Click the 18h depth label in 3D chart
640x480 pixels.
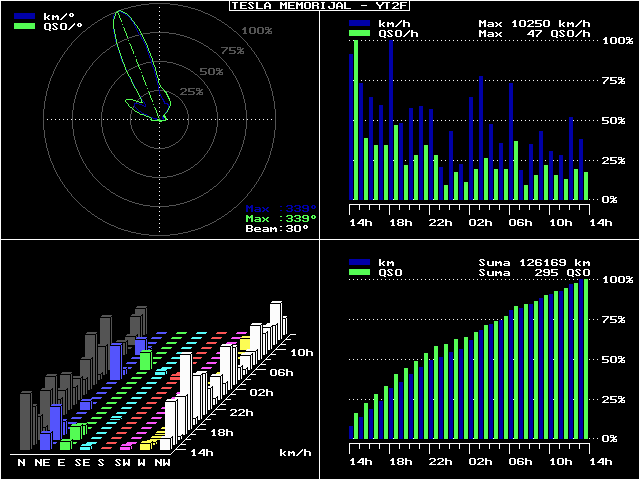[222, 432]
